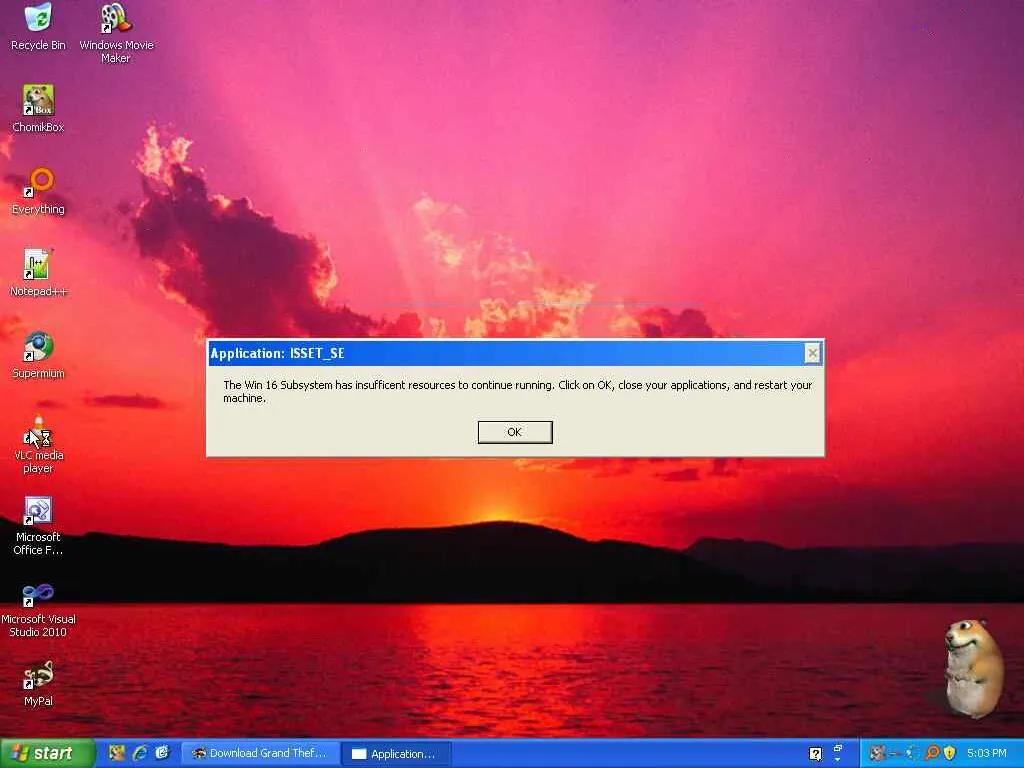Screen dimensions: 1024x768
Task: Select the VLC media player shortcut
Action: [x=38, y=443]
